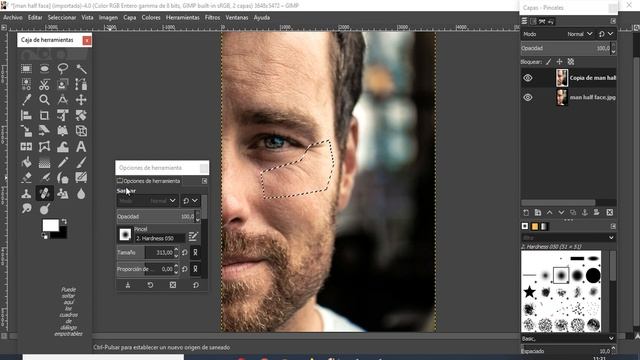Hide the 'Copia de man half' layer
The image size is (640, 360).
point(528,78)
